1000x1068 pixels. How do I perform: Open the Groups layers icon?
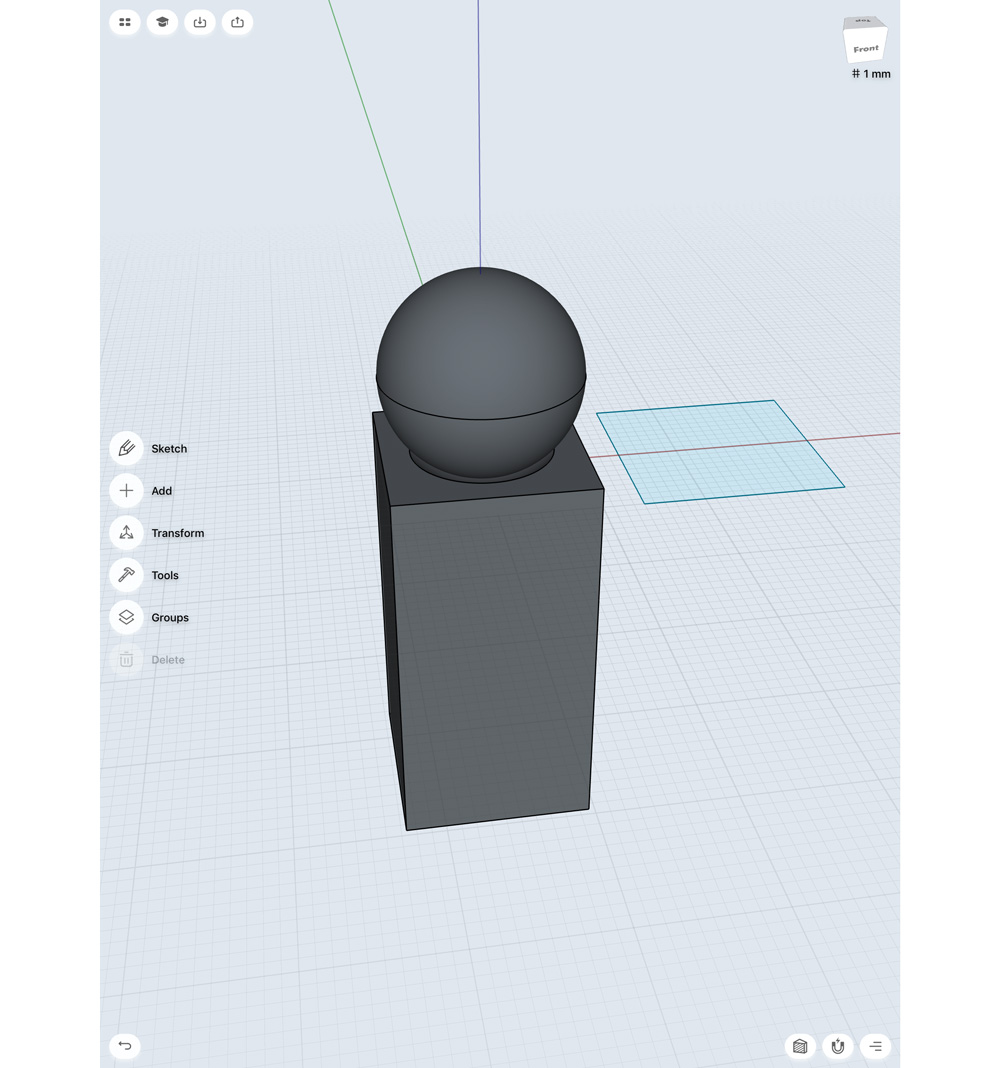click(x=126, y=617)
